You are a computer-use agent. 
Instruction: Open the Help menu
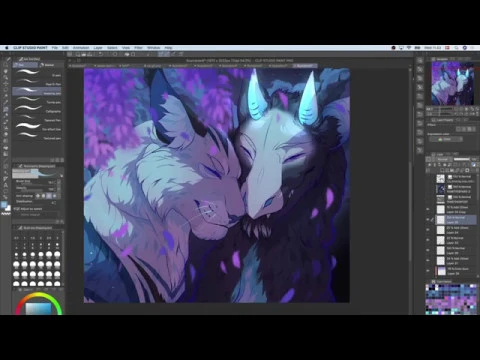[168, 48]
